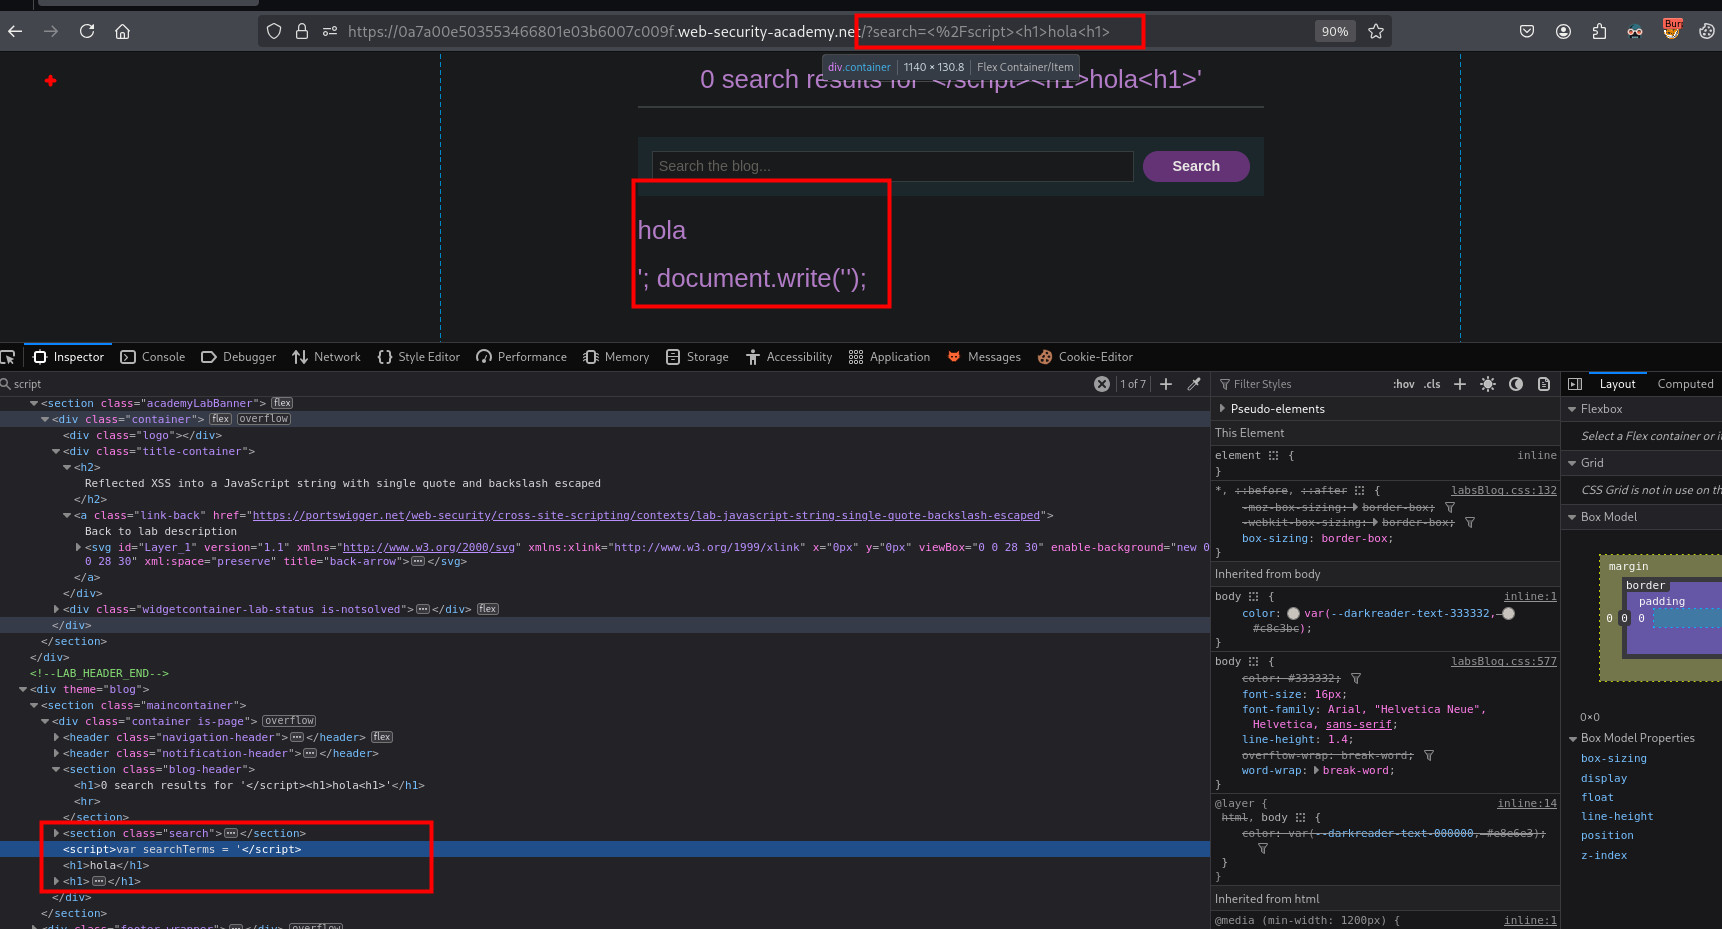Pick a color with the eyedropper

(1194, 384)
